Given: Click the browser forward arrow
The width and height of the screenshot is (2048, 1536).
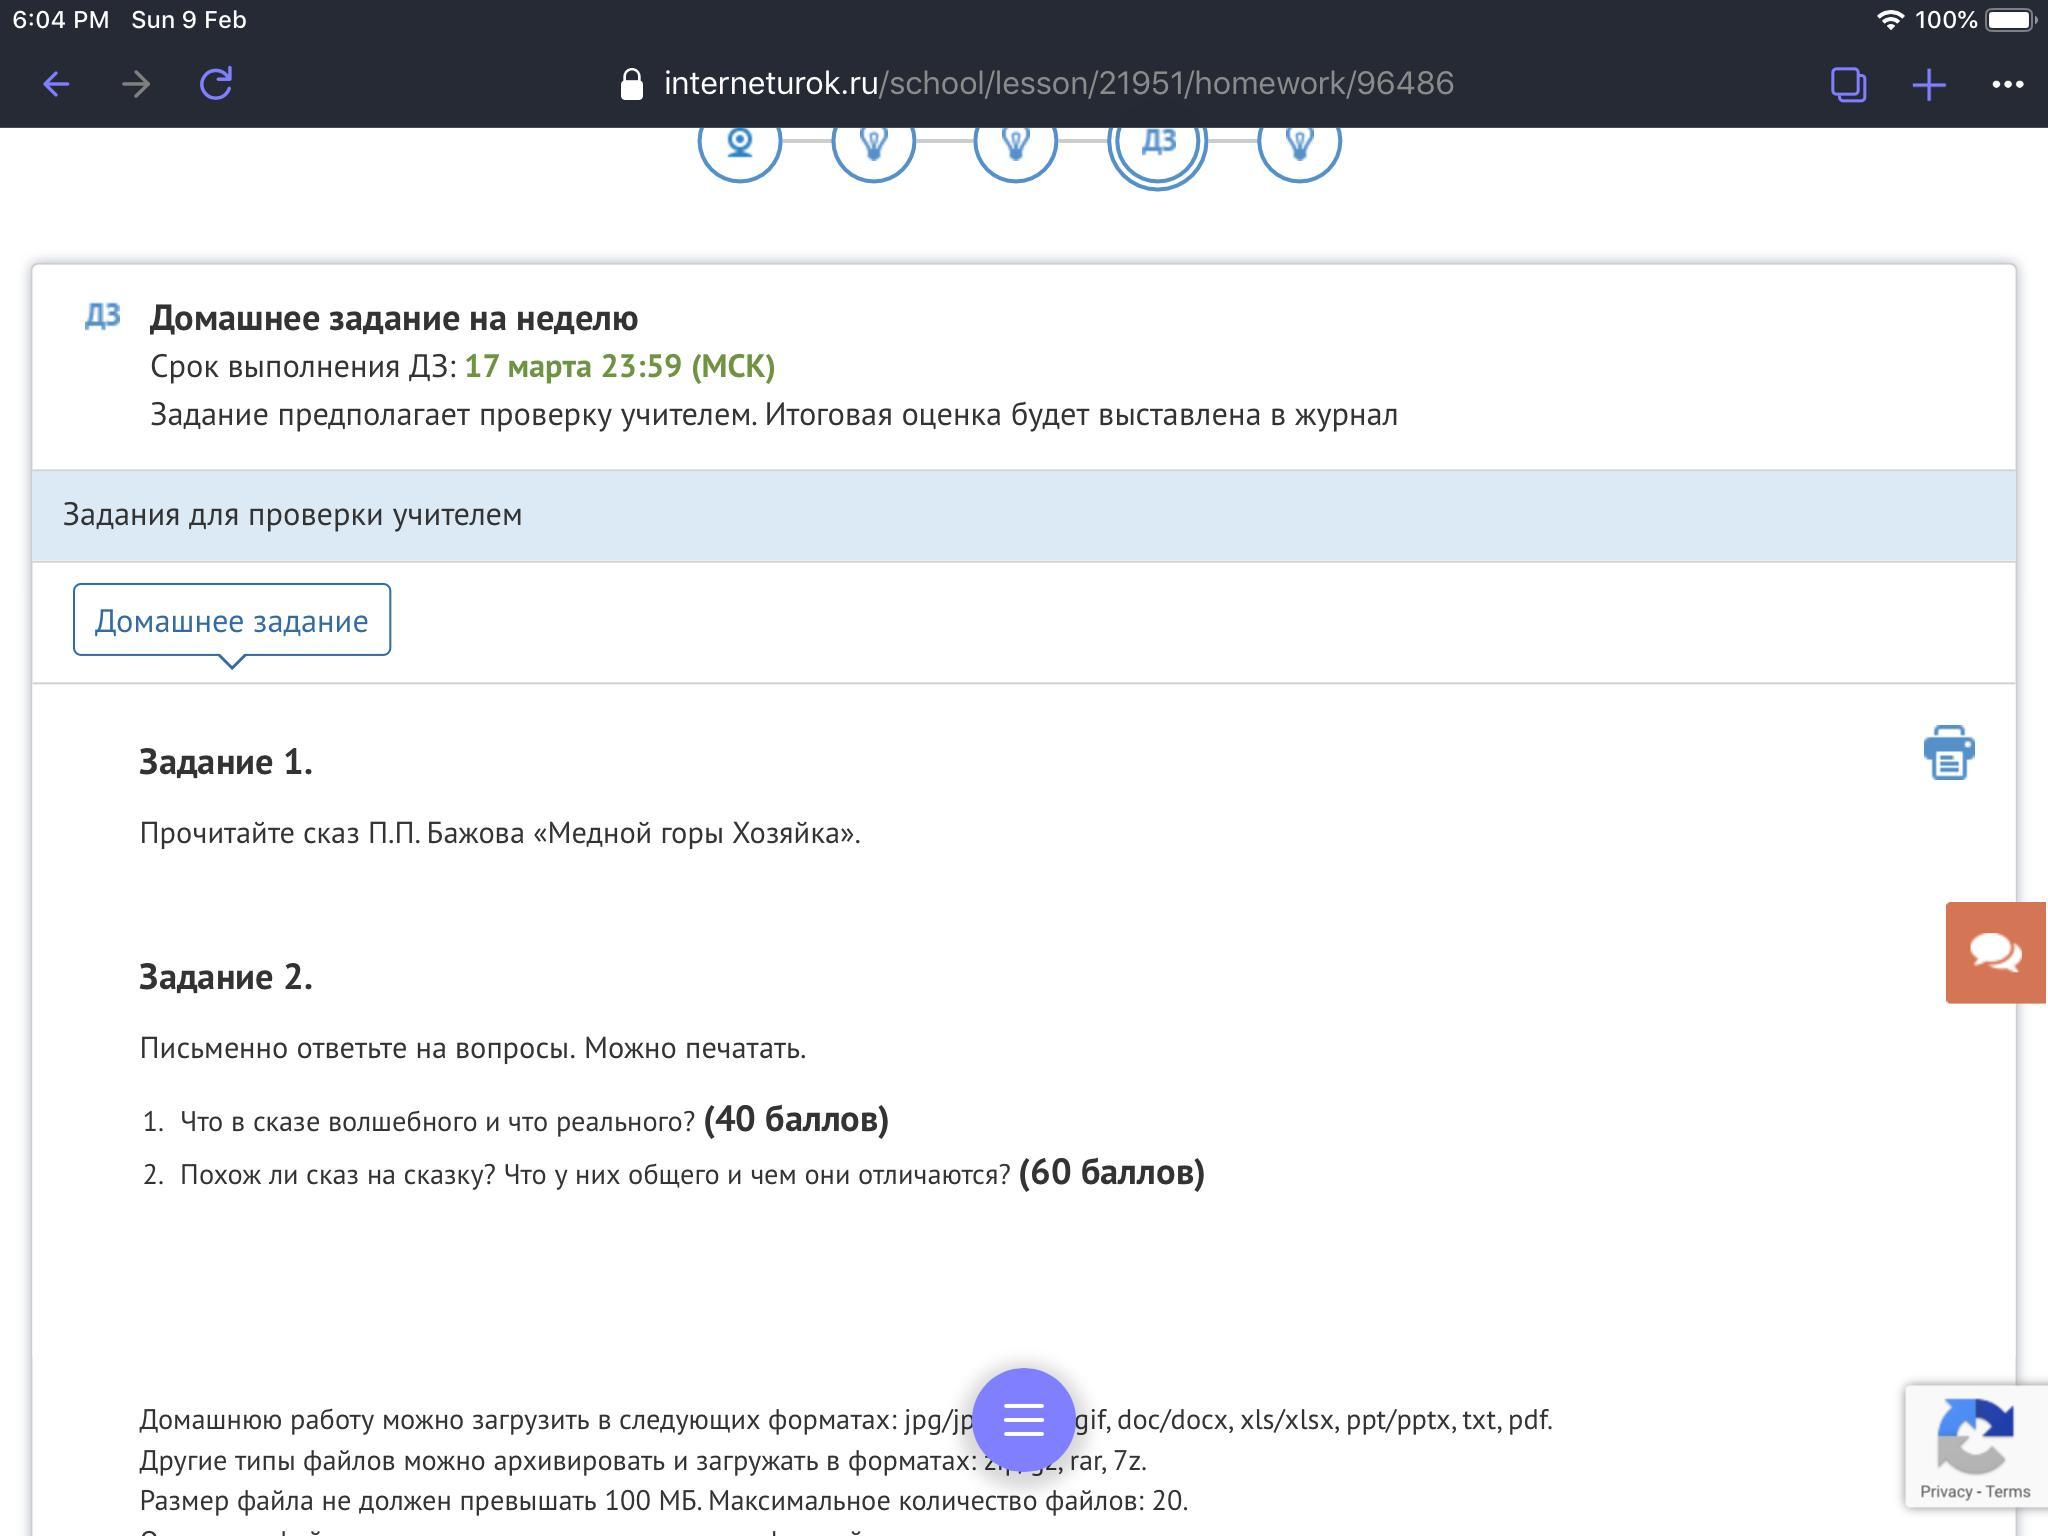Looking at the screenshot, I should [136, 84].
